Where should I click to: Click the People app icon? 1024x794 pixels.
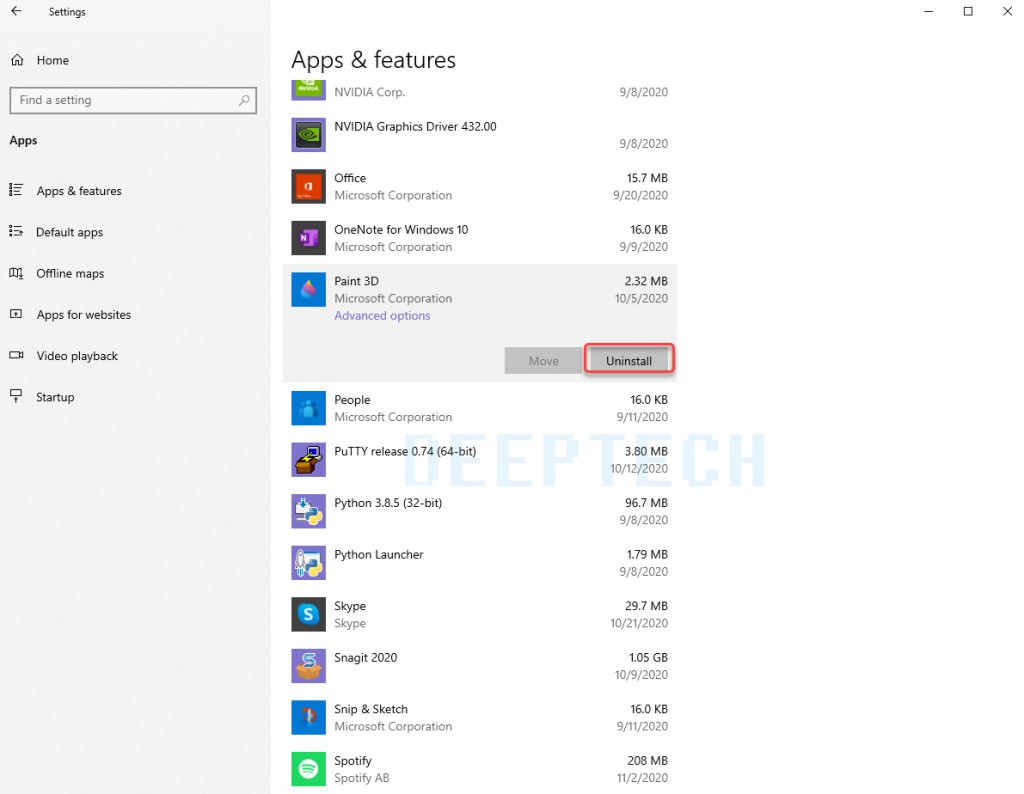click(308, 408)
